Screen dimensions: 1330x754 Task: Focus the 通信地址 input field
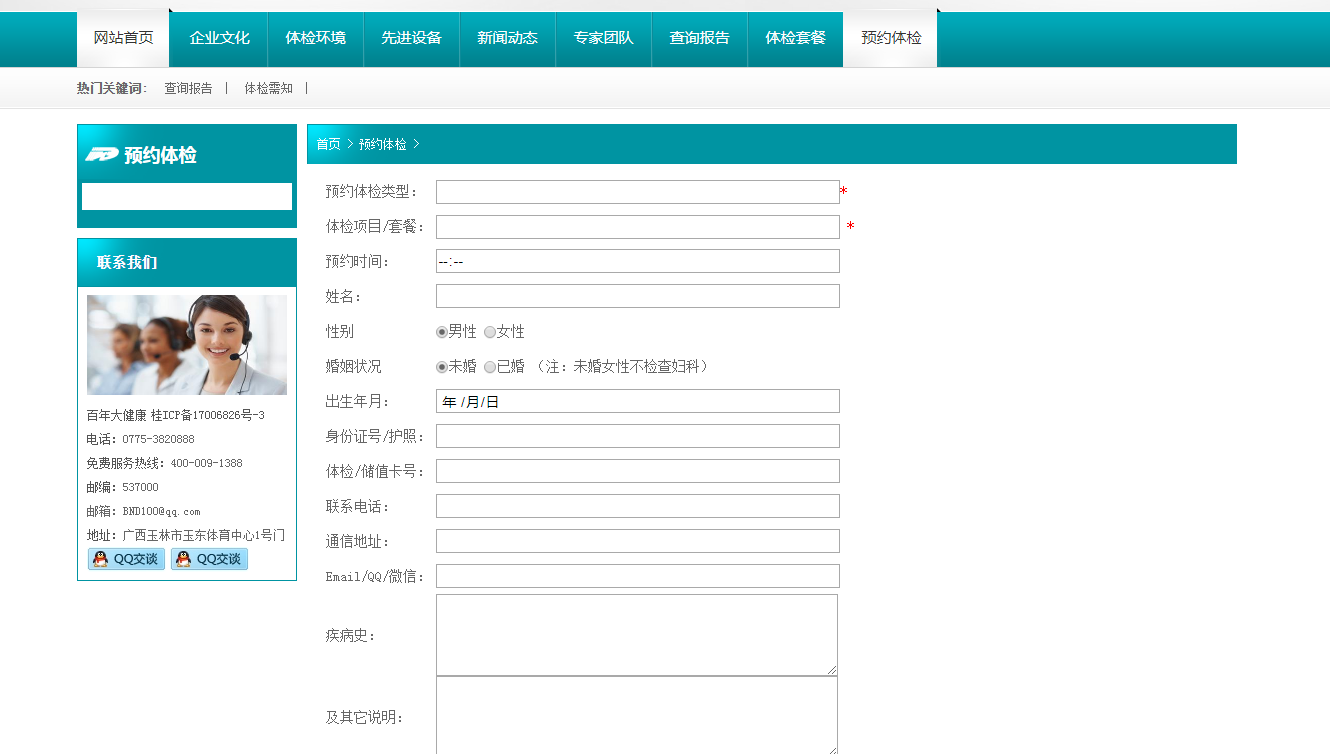(637, 541)
